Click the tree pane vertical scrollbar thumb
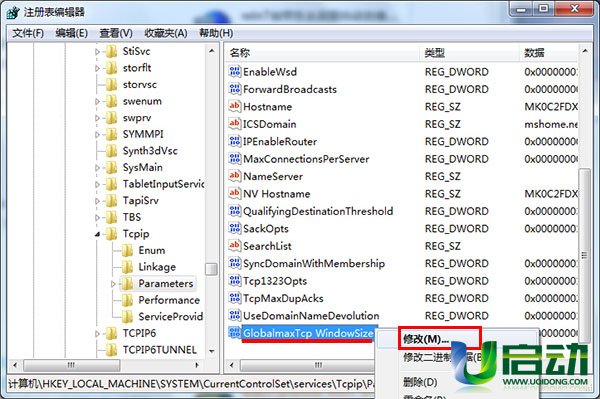Screen dimensions: 600x399 point(211,269)
